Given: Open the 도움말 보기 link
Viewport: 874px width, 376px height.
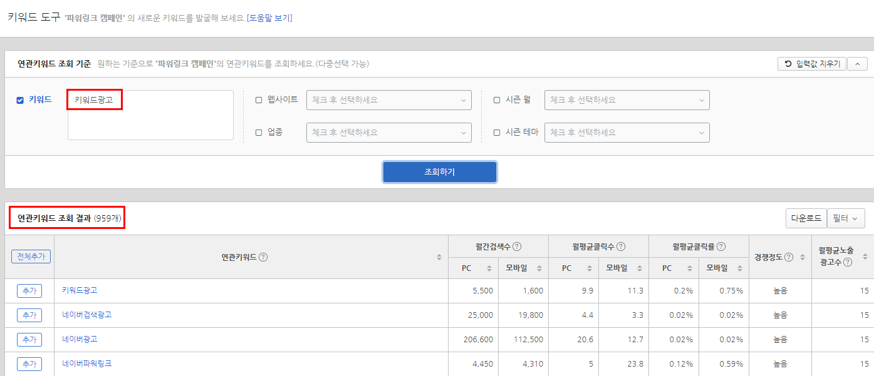Looking at the screenshot, I should coord(269,18).
